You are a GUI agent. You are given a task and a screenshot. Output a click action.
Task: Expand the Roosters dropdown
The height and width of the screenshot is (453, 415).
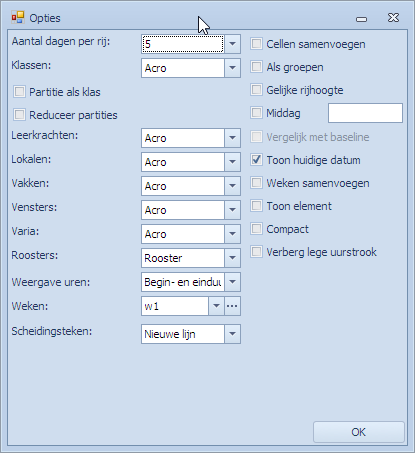click(x=232, y=258)
